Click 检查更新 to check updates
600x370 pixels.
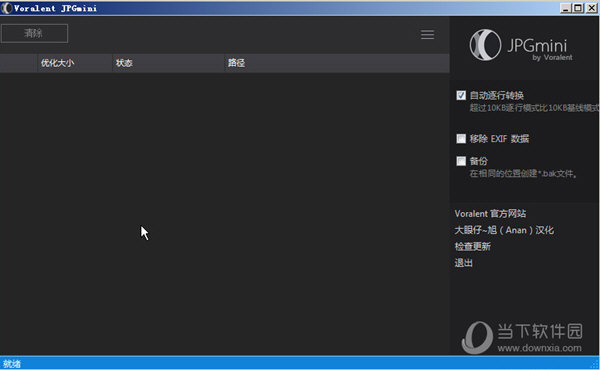473,246
